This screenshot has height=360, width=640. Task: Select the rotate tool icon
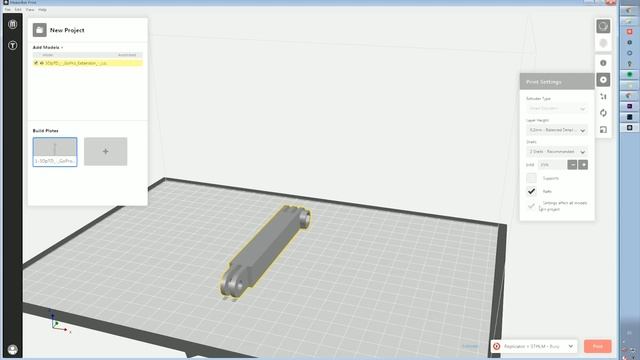[x=603, y=113]
